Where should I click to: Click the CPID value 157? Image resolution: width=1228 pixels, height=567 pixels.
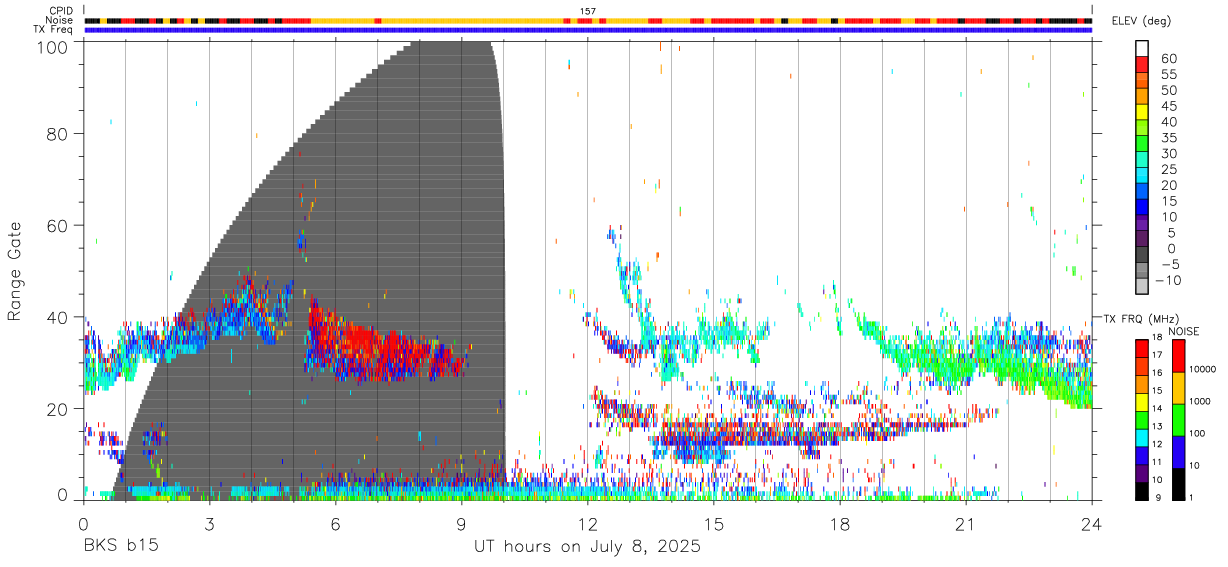(588, 10)
